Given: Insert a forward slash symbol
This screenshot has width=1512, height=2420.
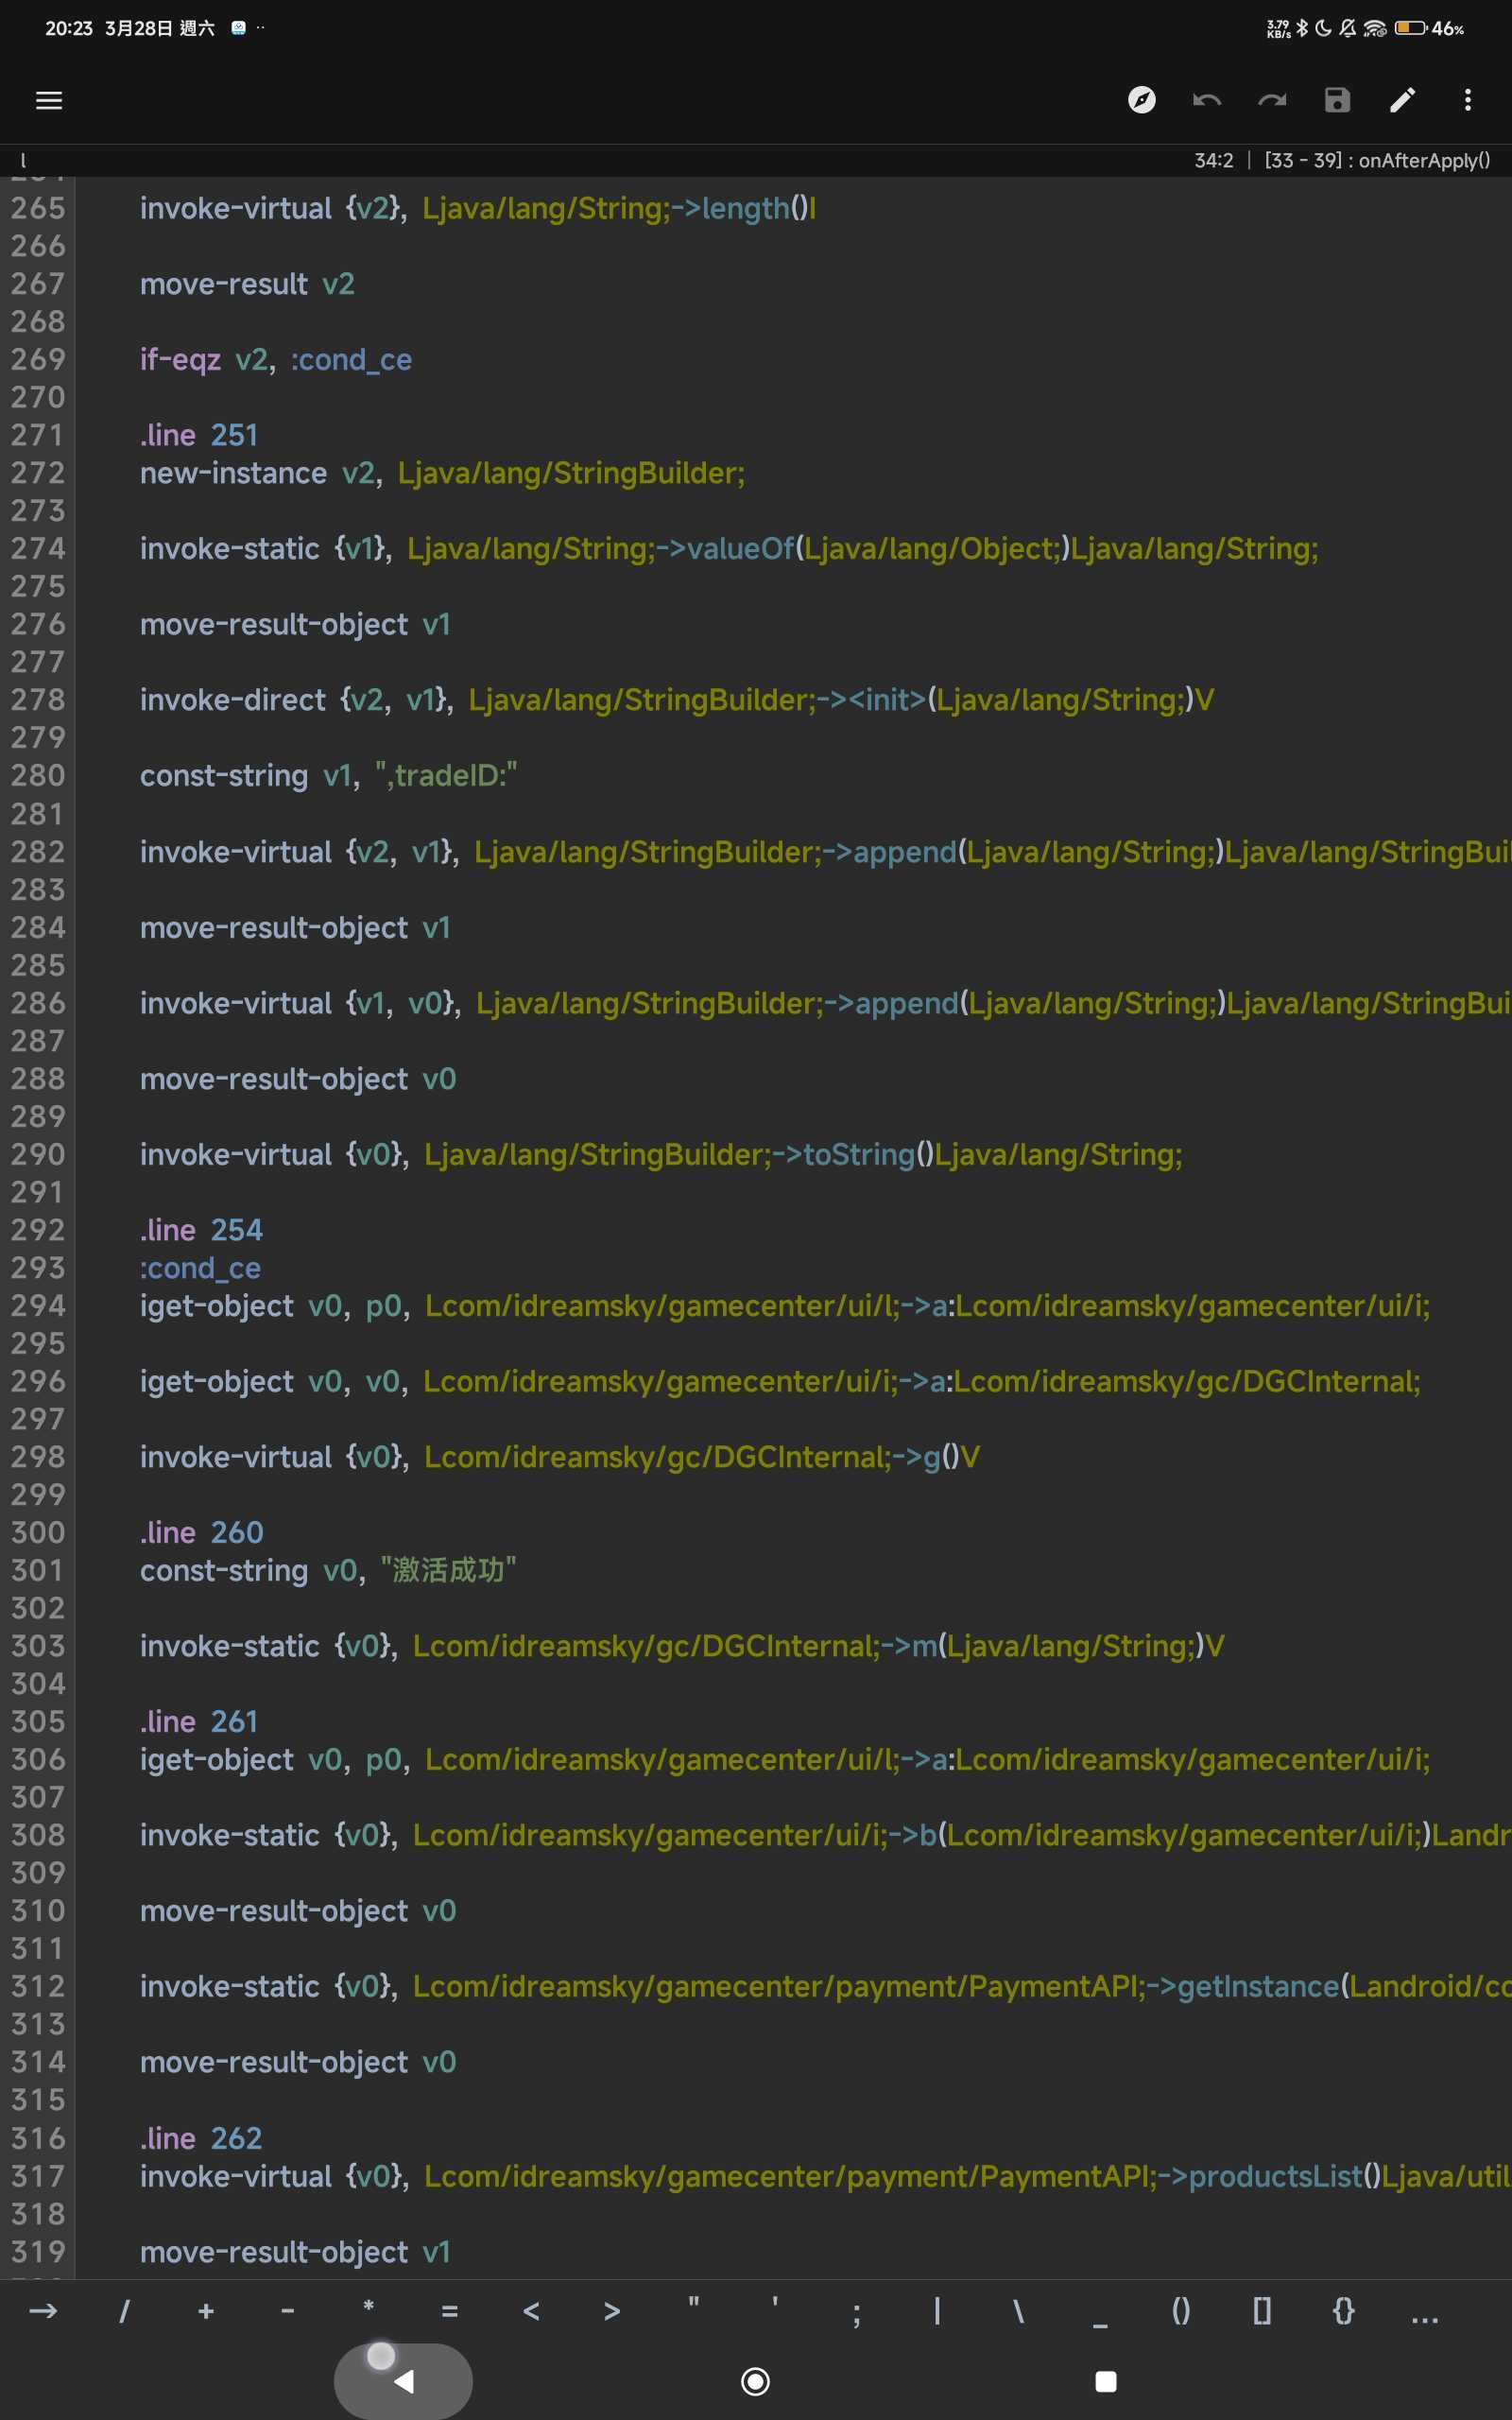Looking at the screenshot, I should tap(124, 2311).
